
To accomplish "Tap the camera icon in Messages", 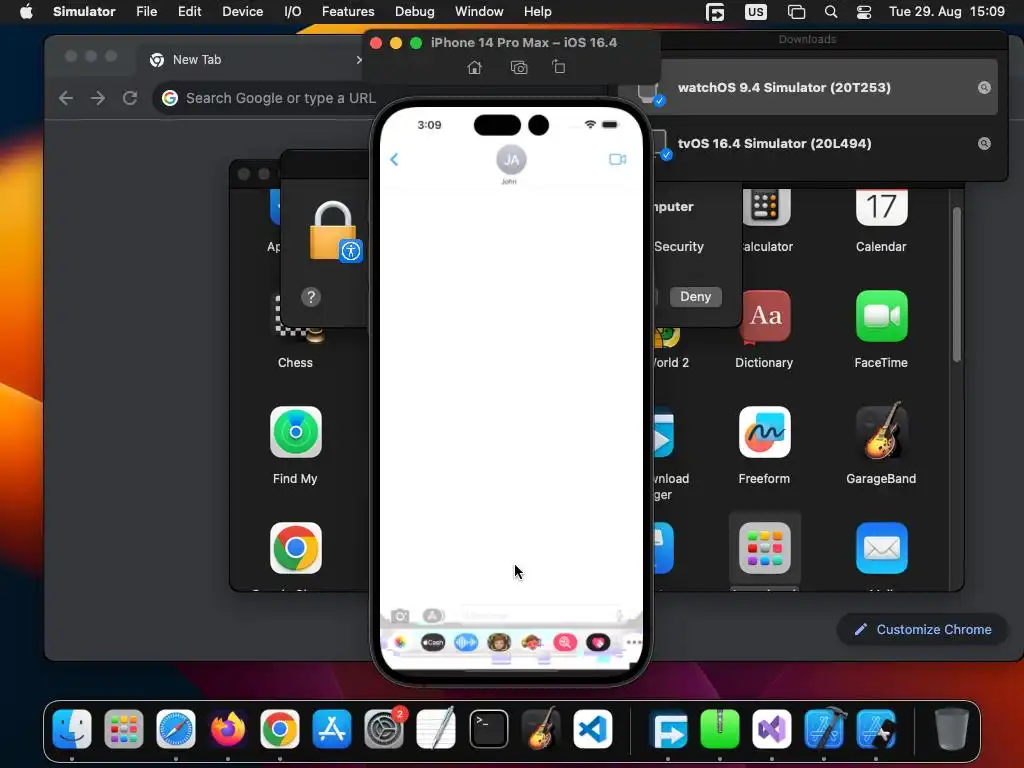I will click(400, 615).
